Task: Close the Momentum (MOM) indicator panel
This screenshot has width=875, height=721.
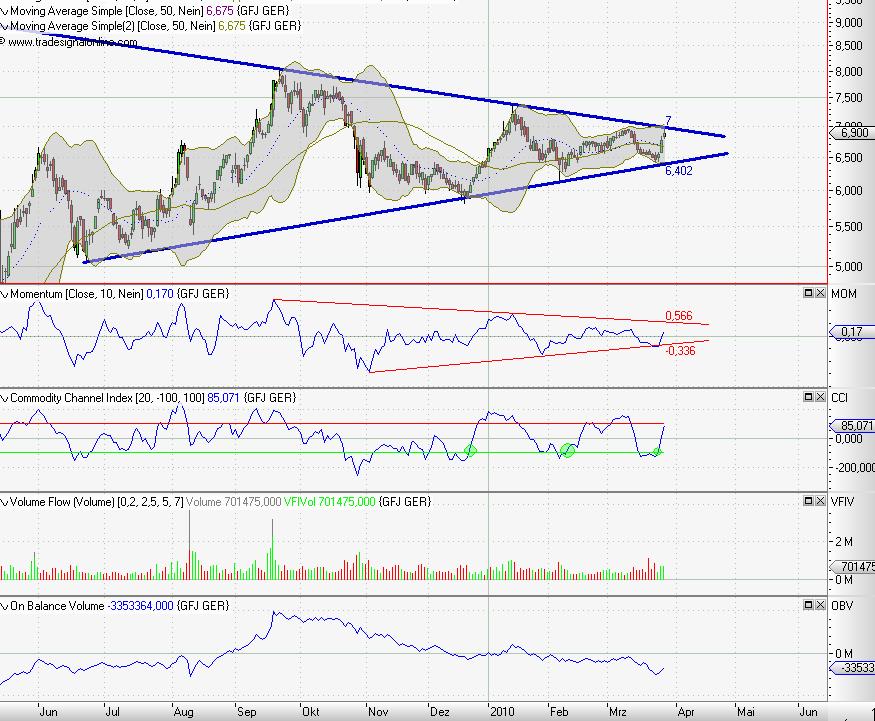Action: pyautogui.click(x=819, y=293)
